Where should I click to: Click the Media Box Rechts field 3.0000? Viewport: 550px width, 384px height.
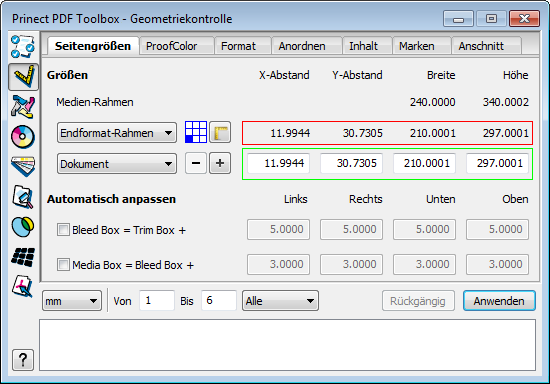click(351, 264)
